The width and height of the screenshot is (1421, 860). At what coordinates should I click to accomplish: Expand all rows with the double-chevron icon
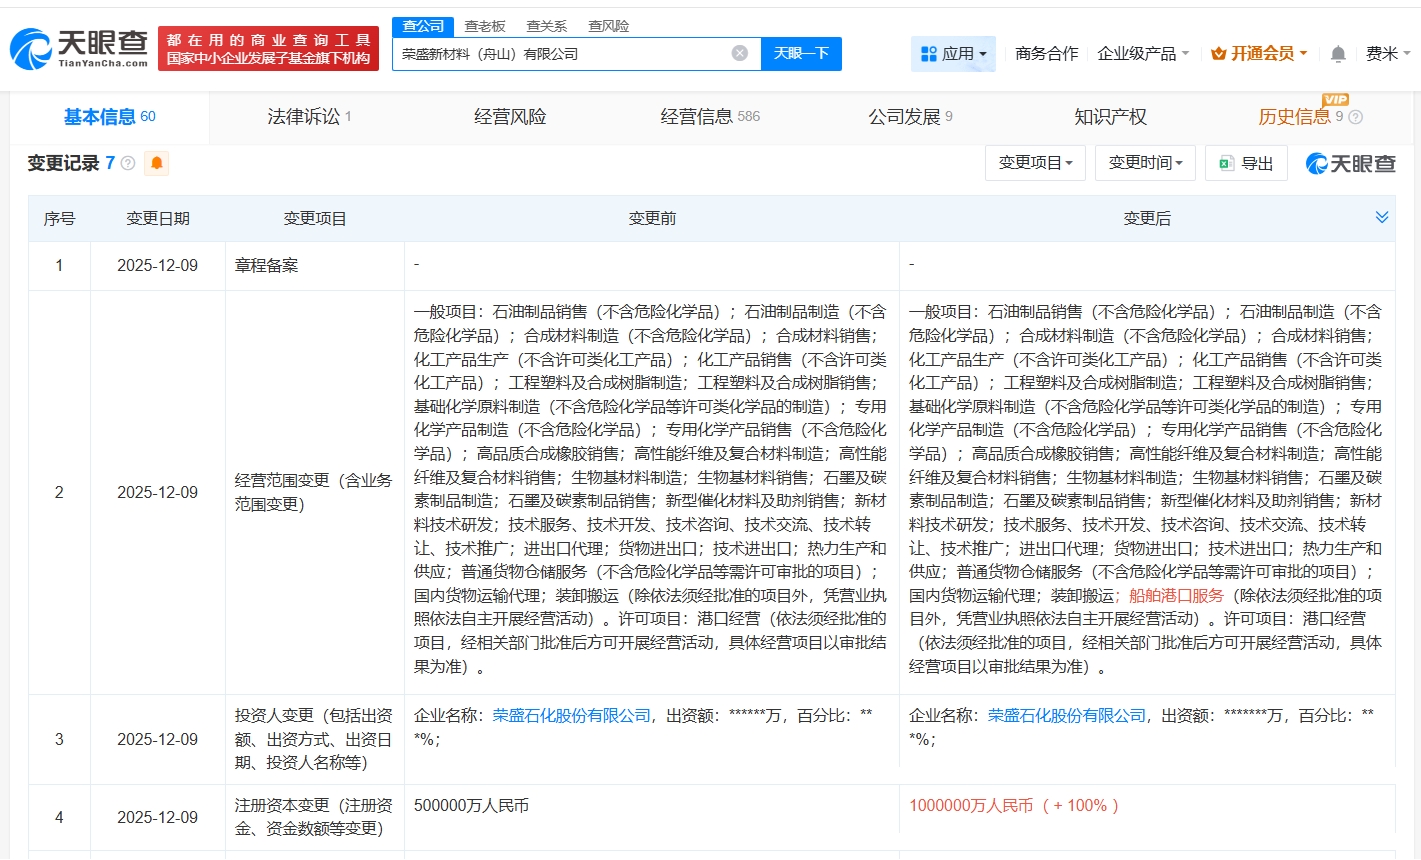pos(1381,218)
